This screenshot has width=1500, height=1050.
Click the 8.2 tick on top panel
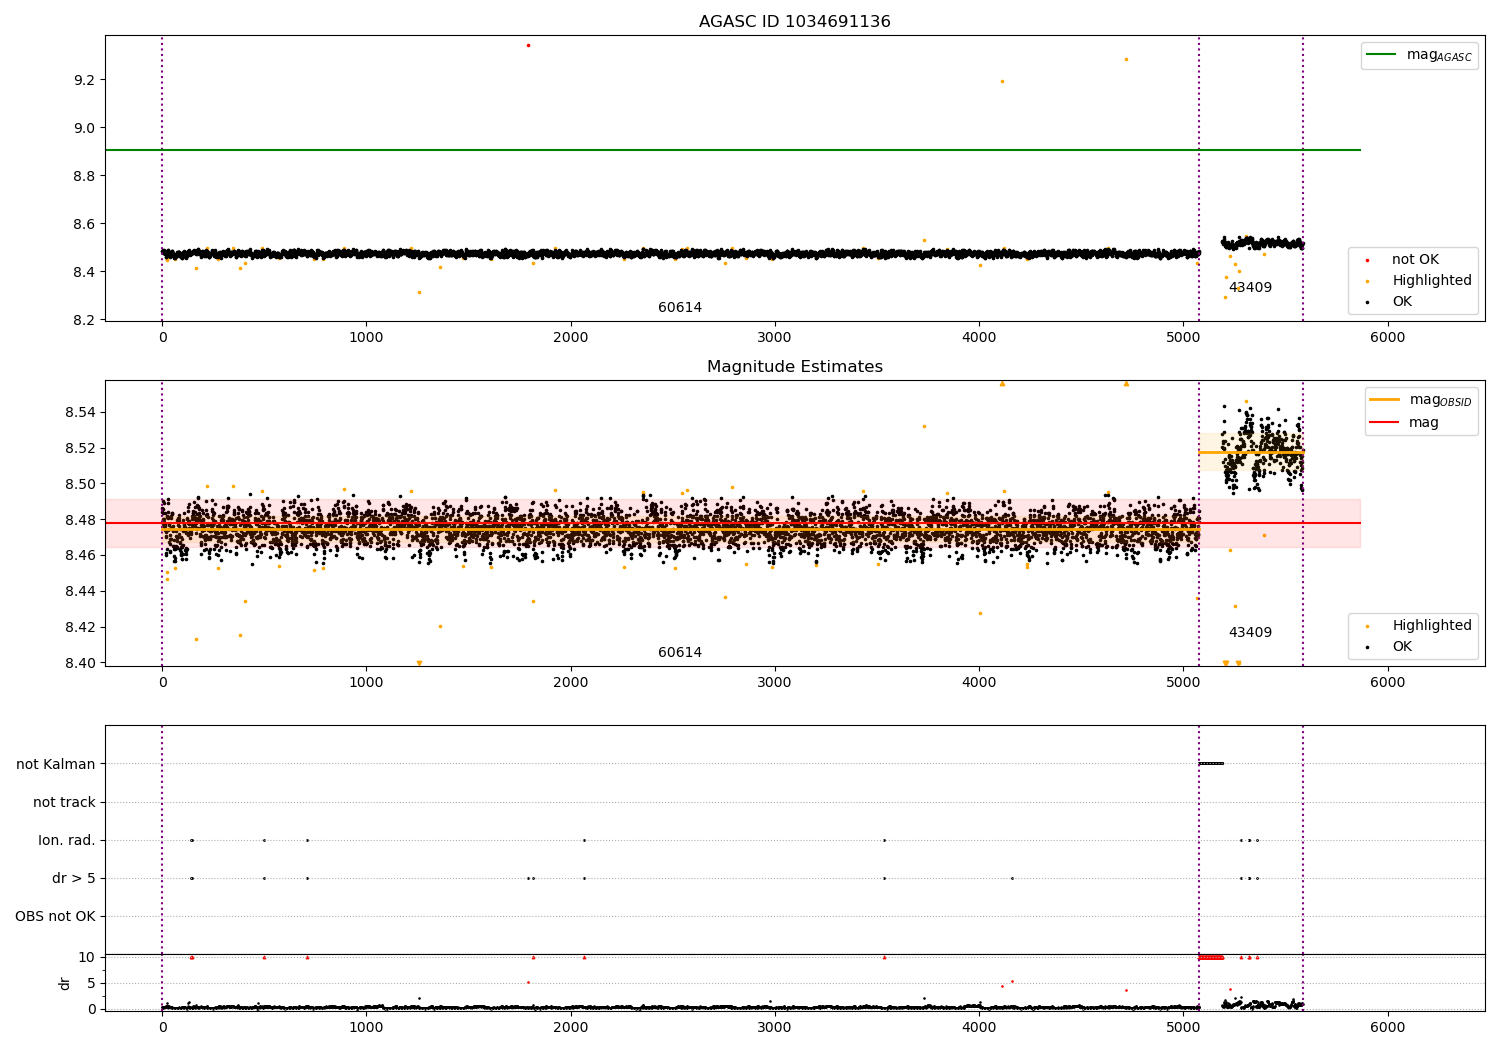(x=84, y=320)
